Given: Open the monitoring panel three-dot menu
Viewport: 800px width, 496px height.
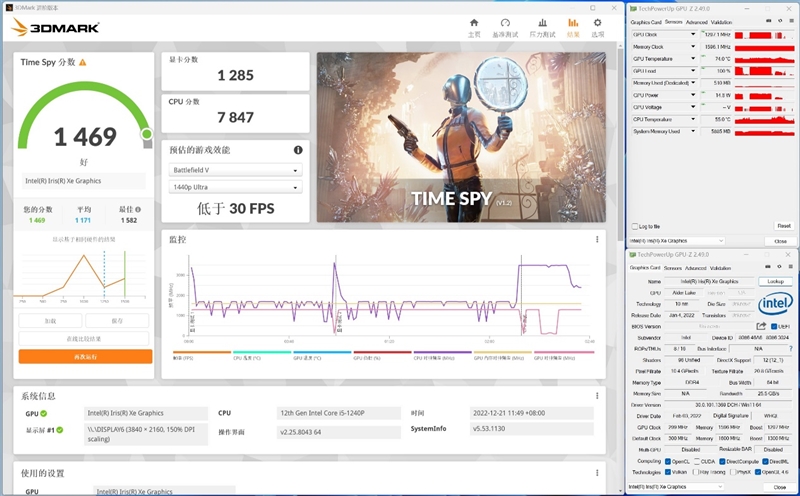Looking at the screenshot, I should 597,239.
